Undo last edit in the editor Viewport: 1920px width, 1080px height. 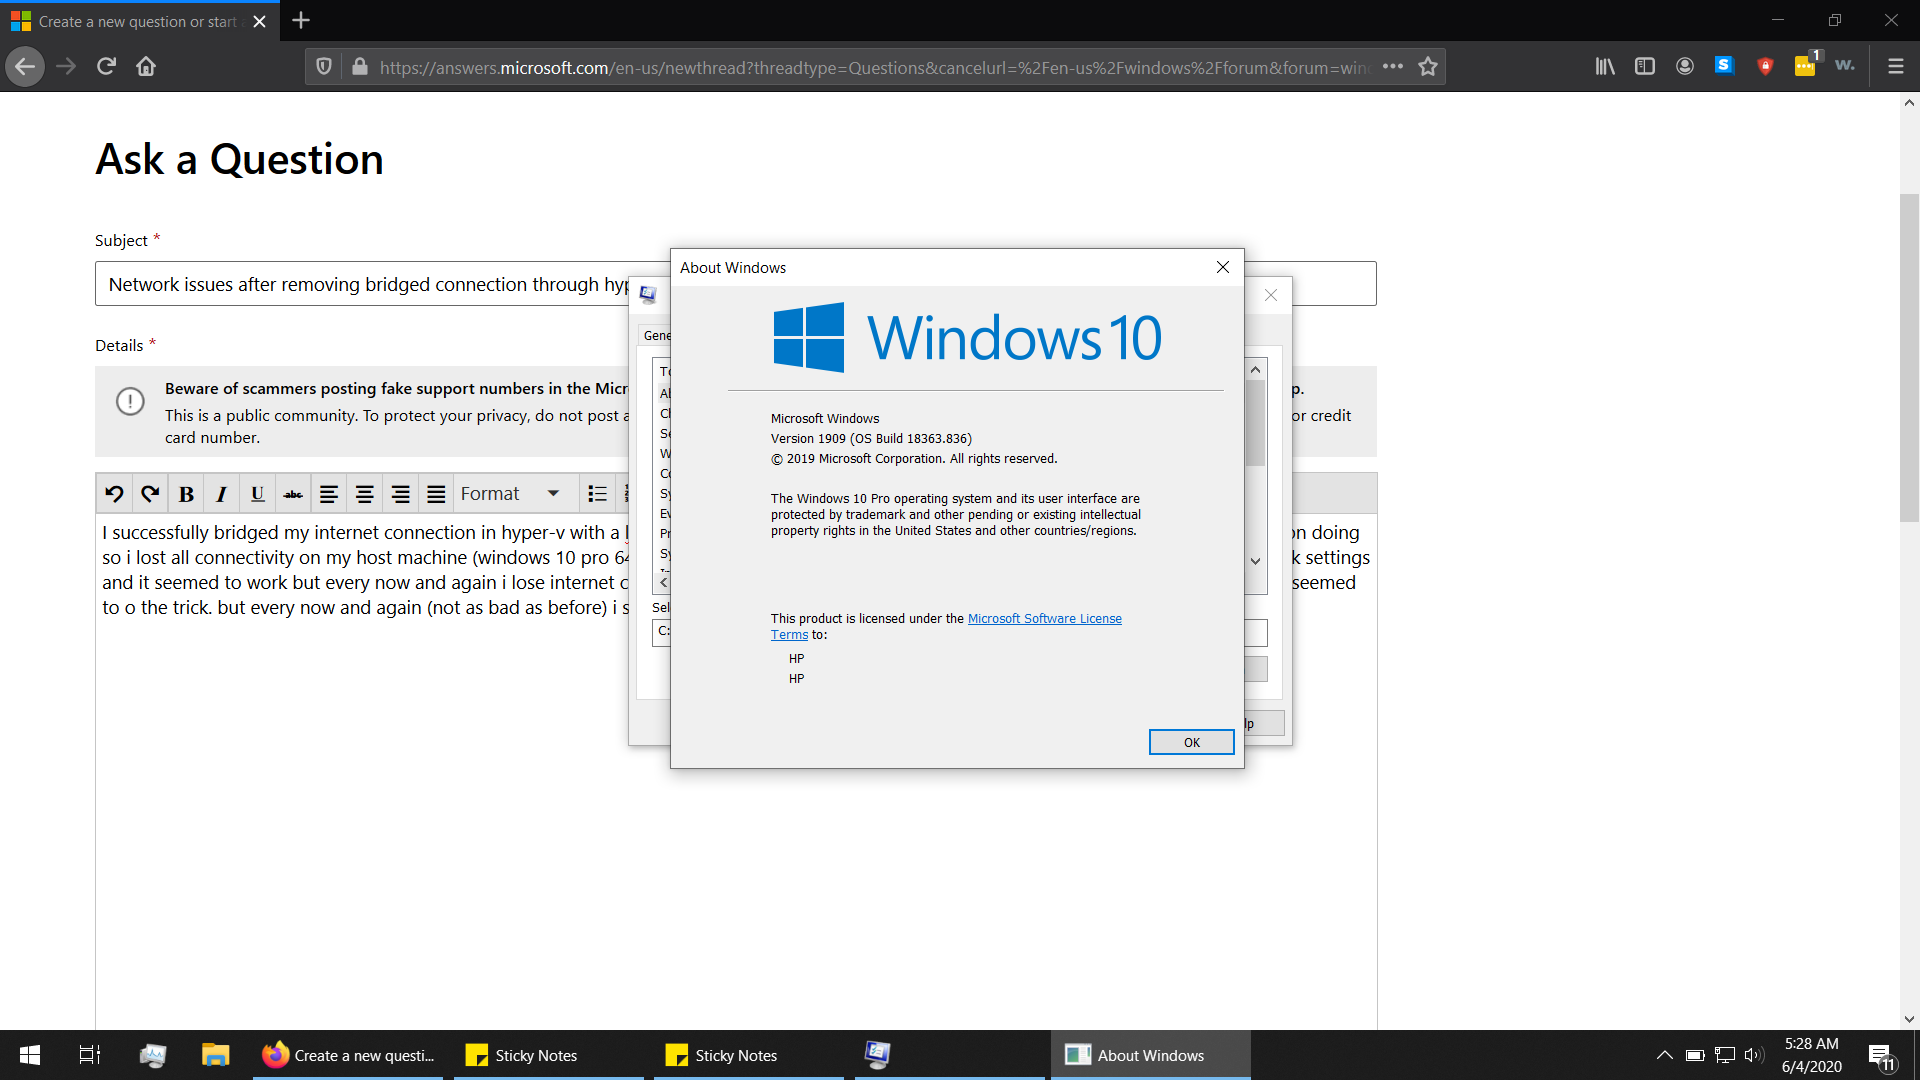[114, 494]
